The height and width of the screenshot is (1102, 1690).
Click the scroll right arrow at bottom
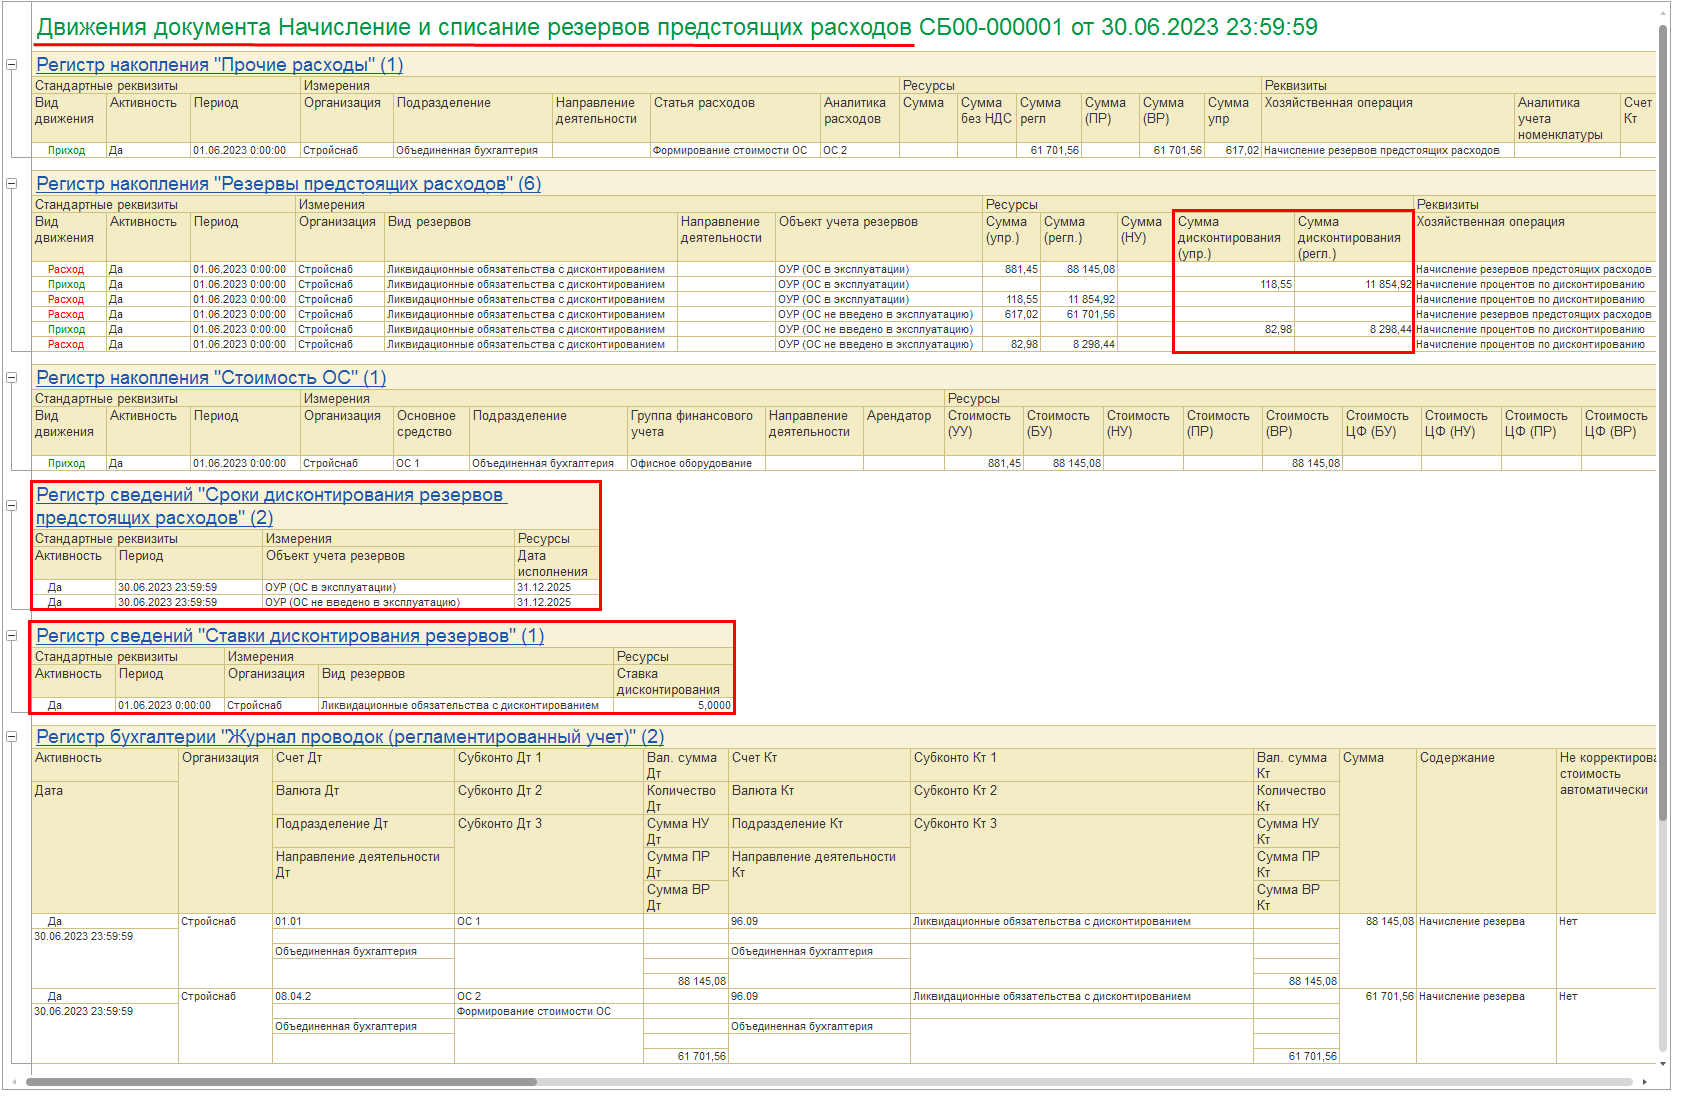(x=1645, y=1082)
